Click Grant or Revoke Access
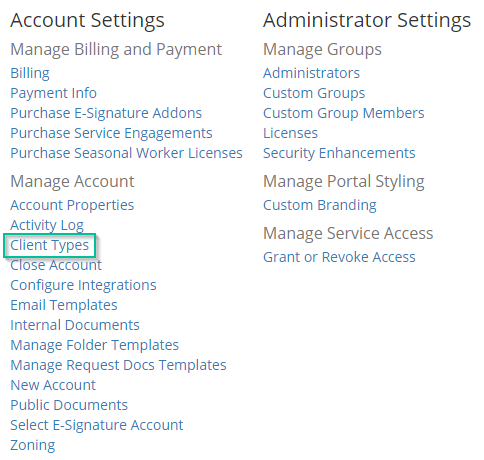The height and width of the screenshot is (460, 484). coord(339,257)
